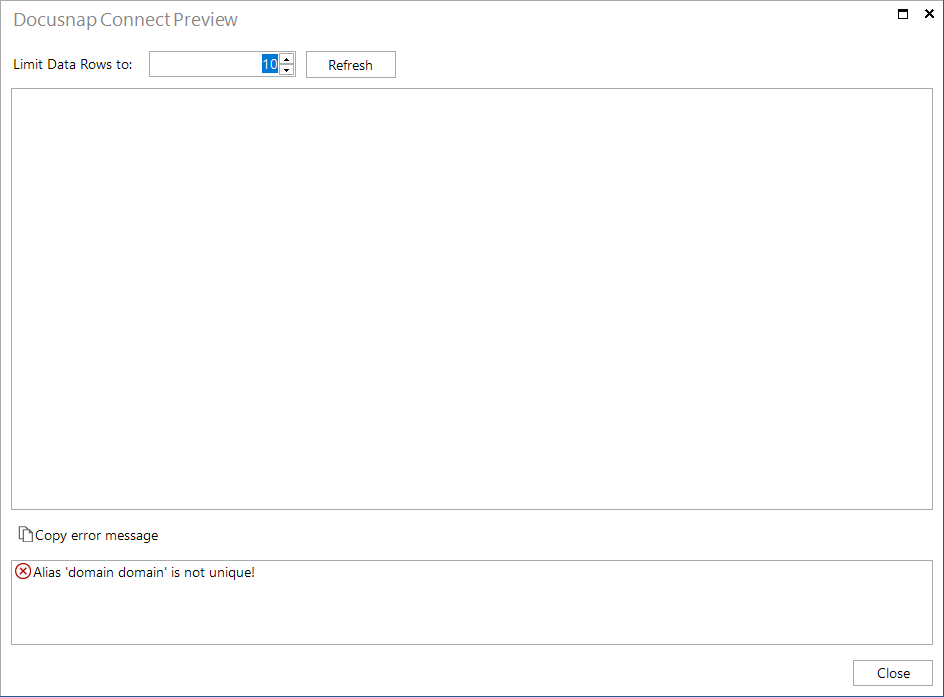Click the Limit Data Rows to label
Image resolution: width=944 pixels, height=697 pixels.
tap(73, 64)
